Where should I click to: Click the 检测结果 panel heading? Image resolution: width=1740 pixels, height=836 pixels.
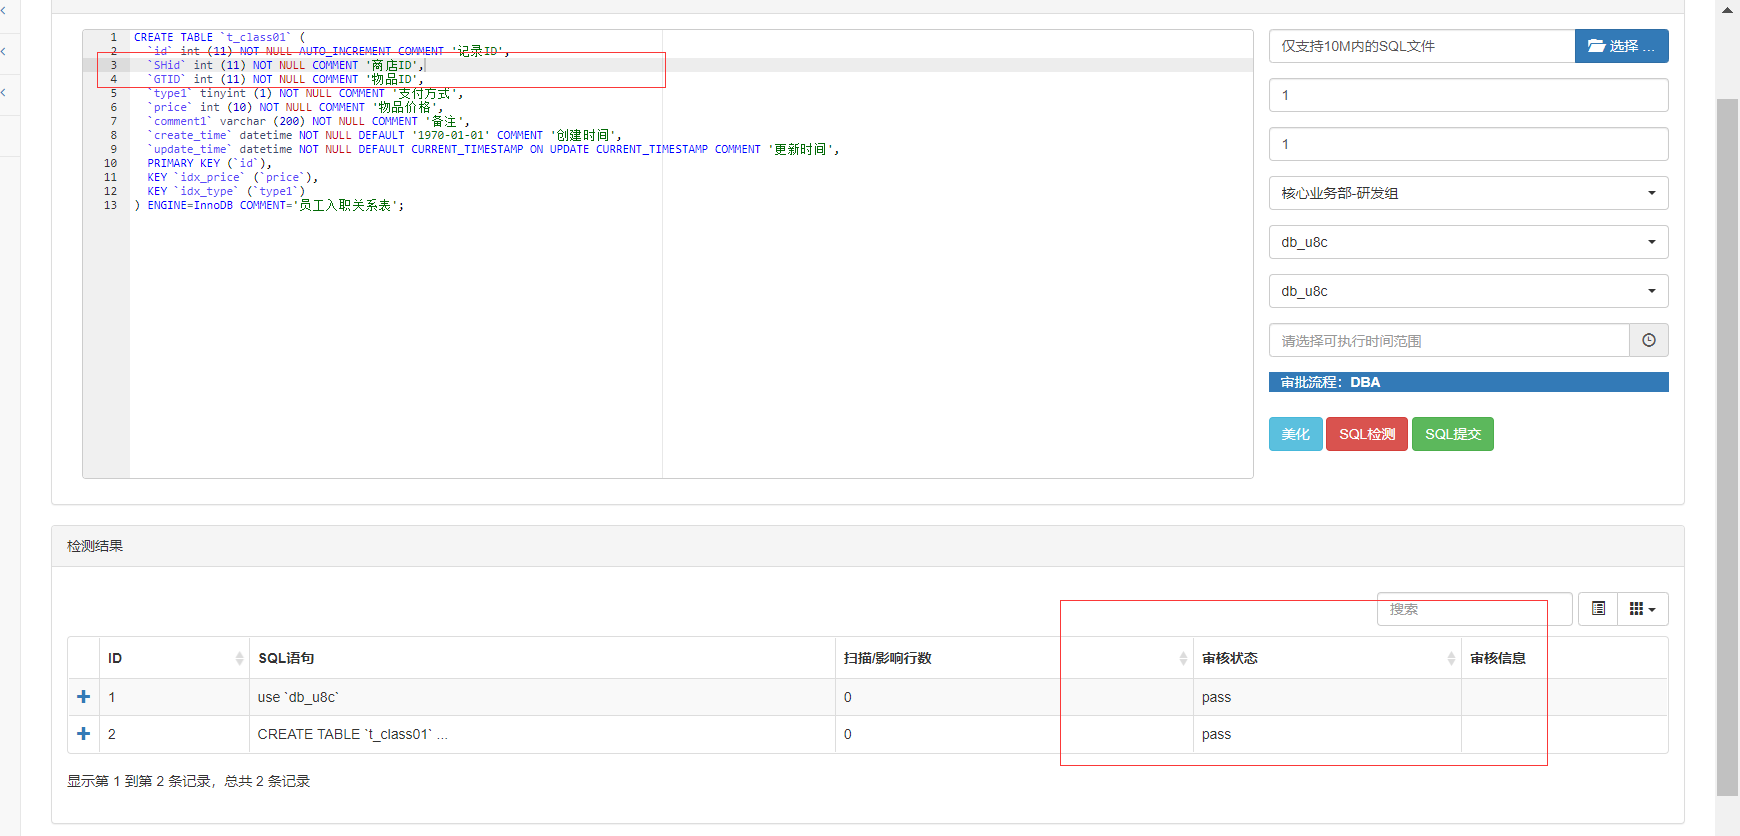[x=95, y=546]
